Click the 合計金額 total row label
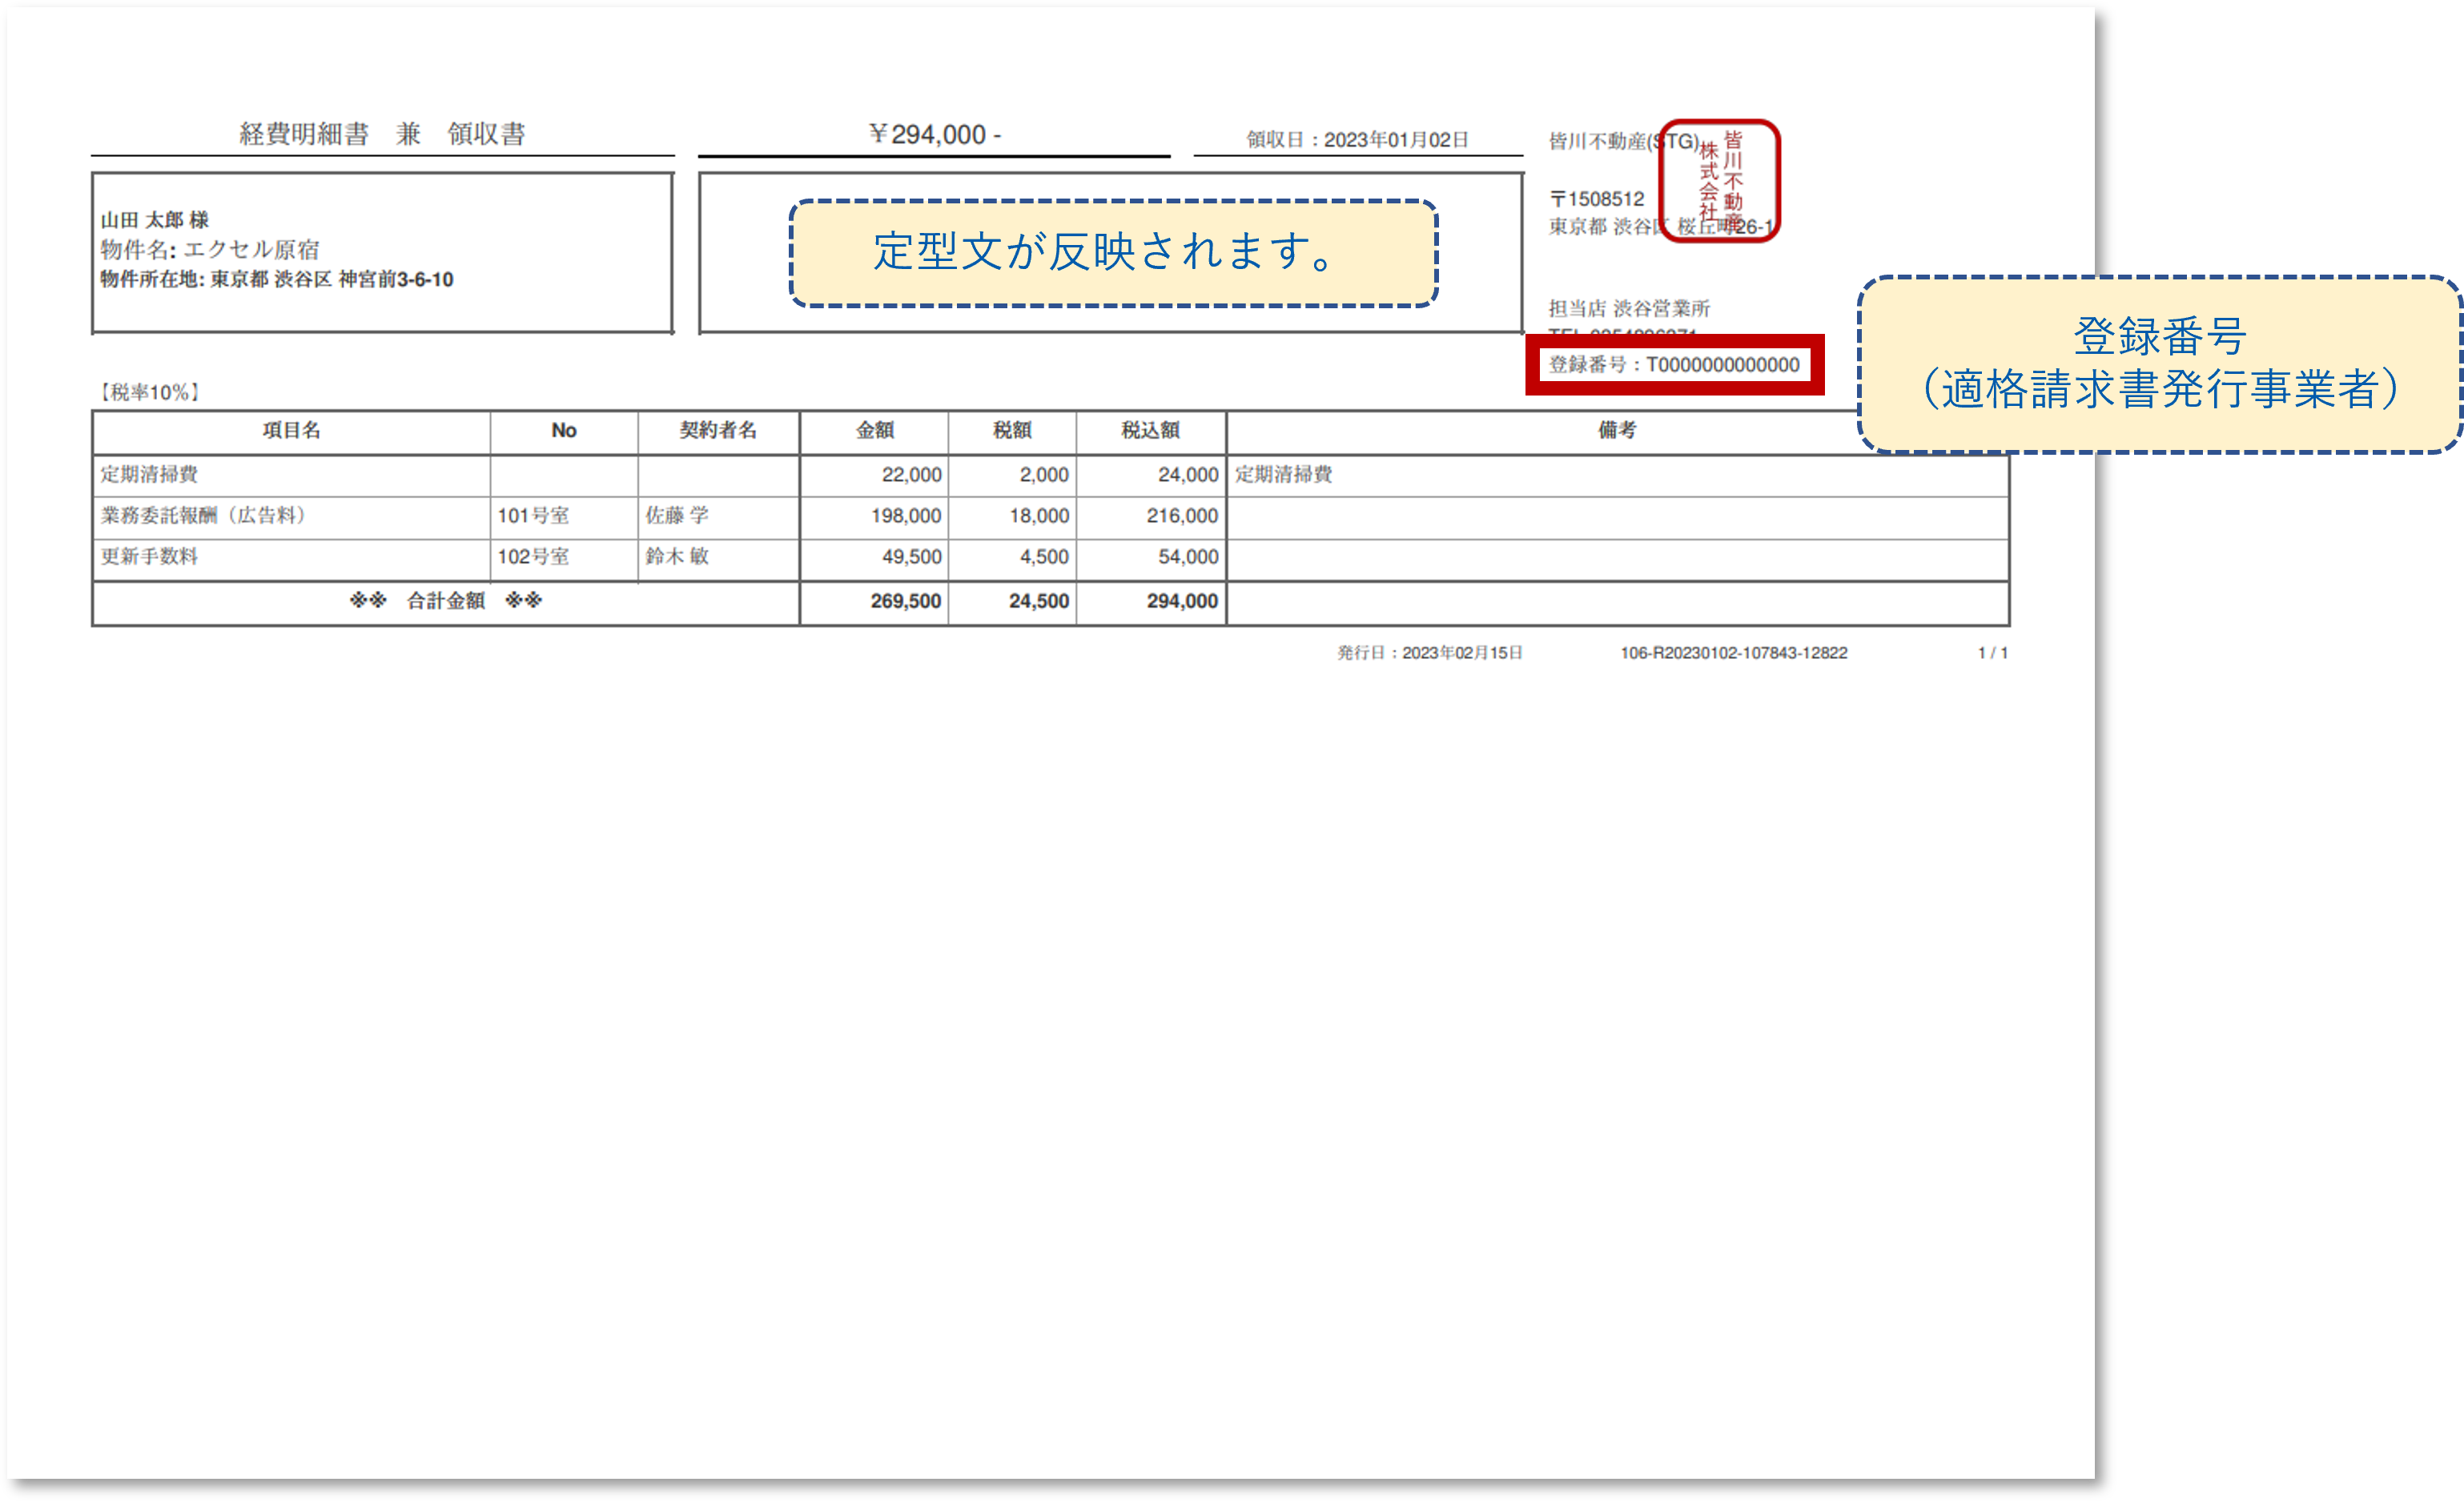Viewport: 2464px width, 1502px height. point(445,601)
